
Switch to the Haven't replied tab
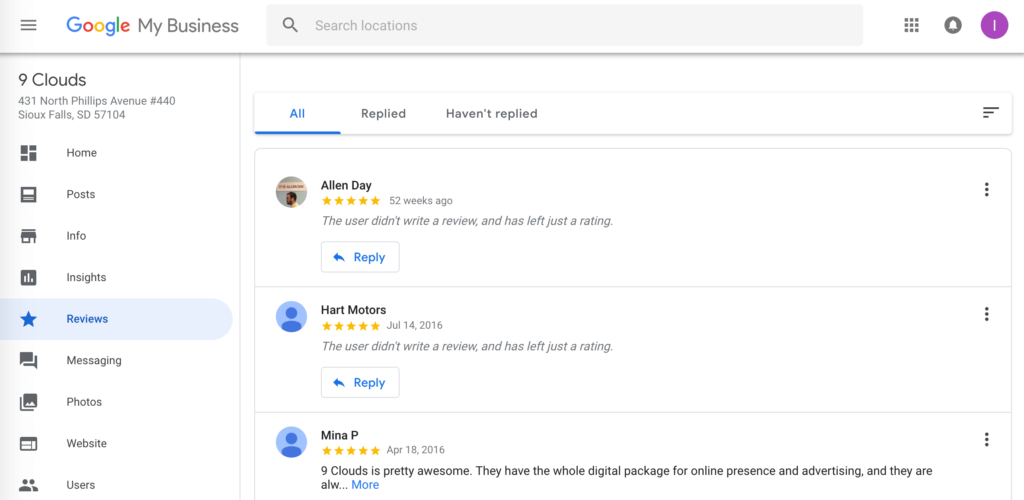click(x=492, y=114)
